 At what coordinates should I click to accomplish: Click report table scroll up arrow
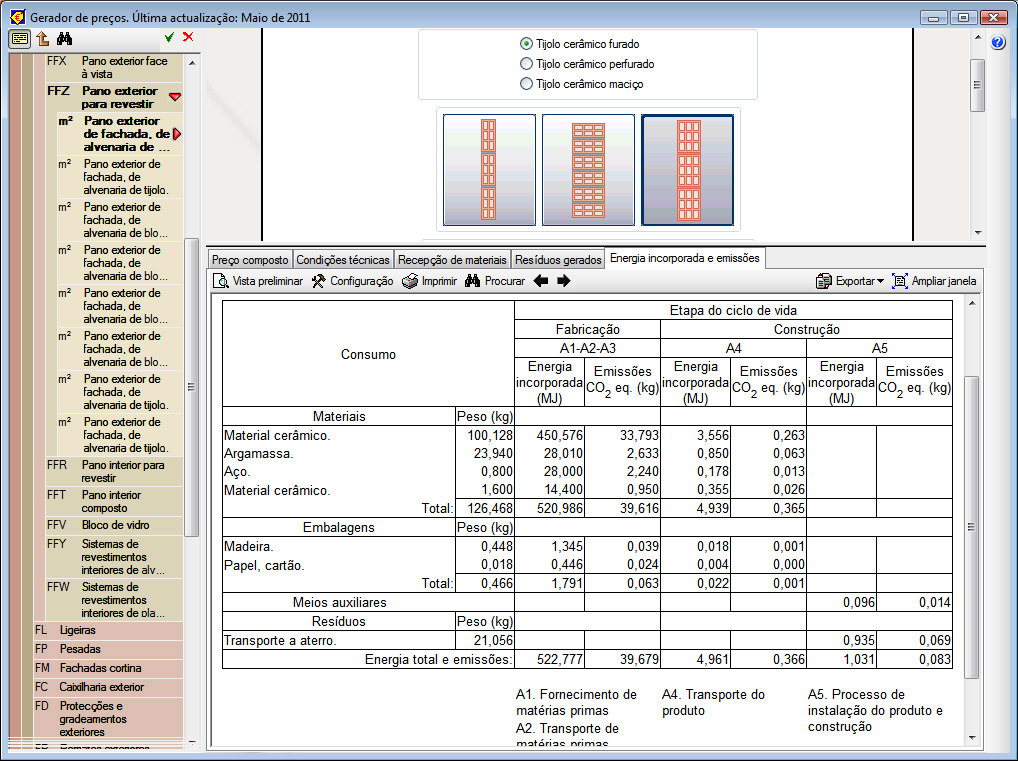coord(972,303)
